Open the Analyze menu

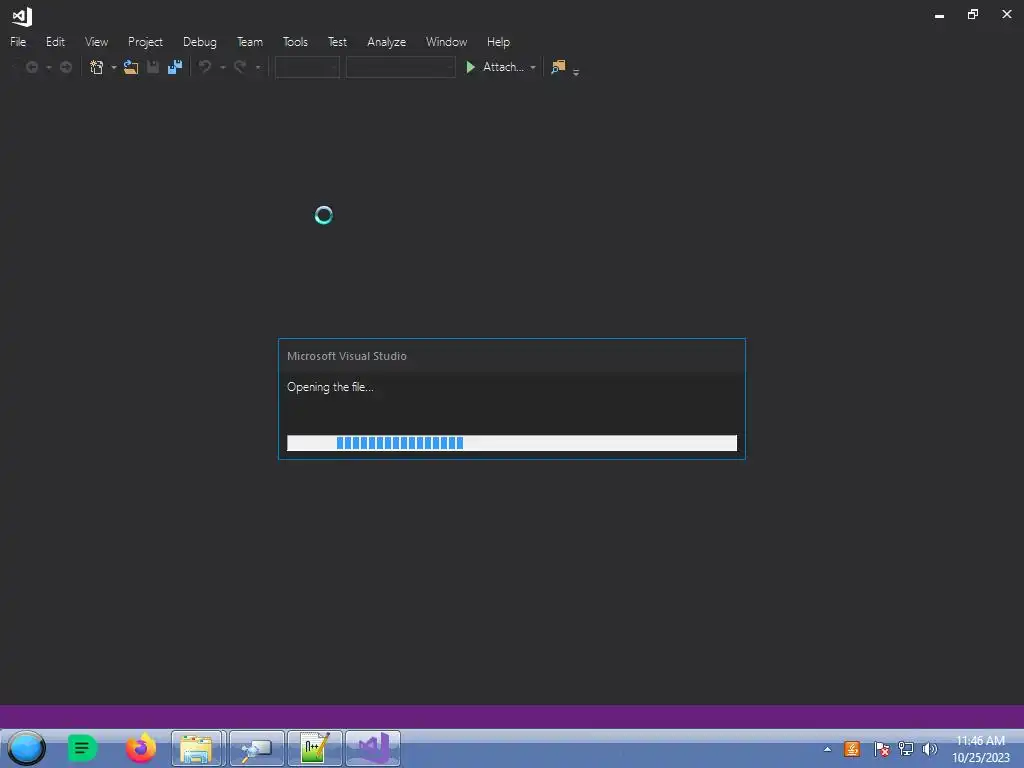(387, 42)
